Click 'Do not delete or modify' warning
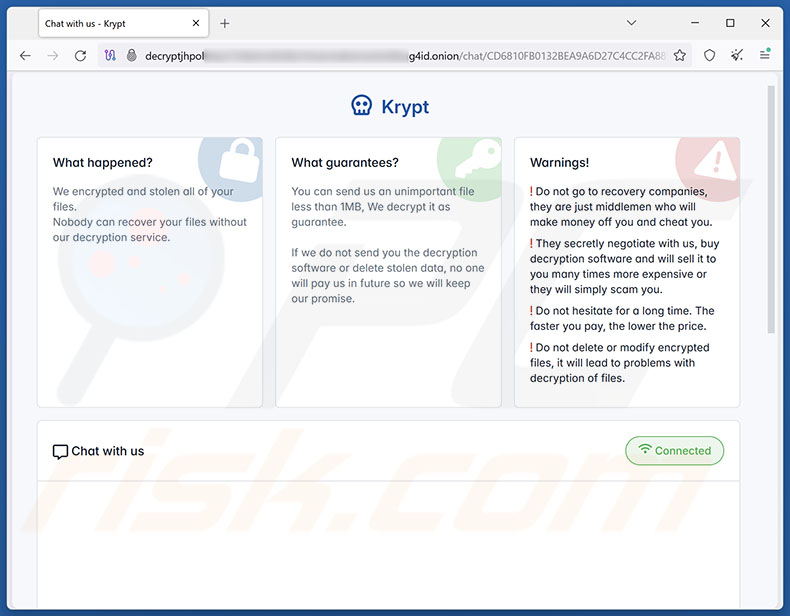 [x=619, y=363]
